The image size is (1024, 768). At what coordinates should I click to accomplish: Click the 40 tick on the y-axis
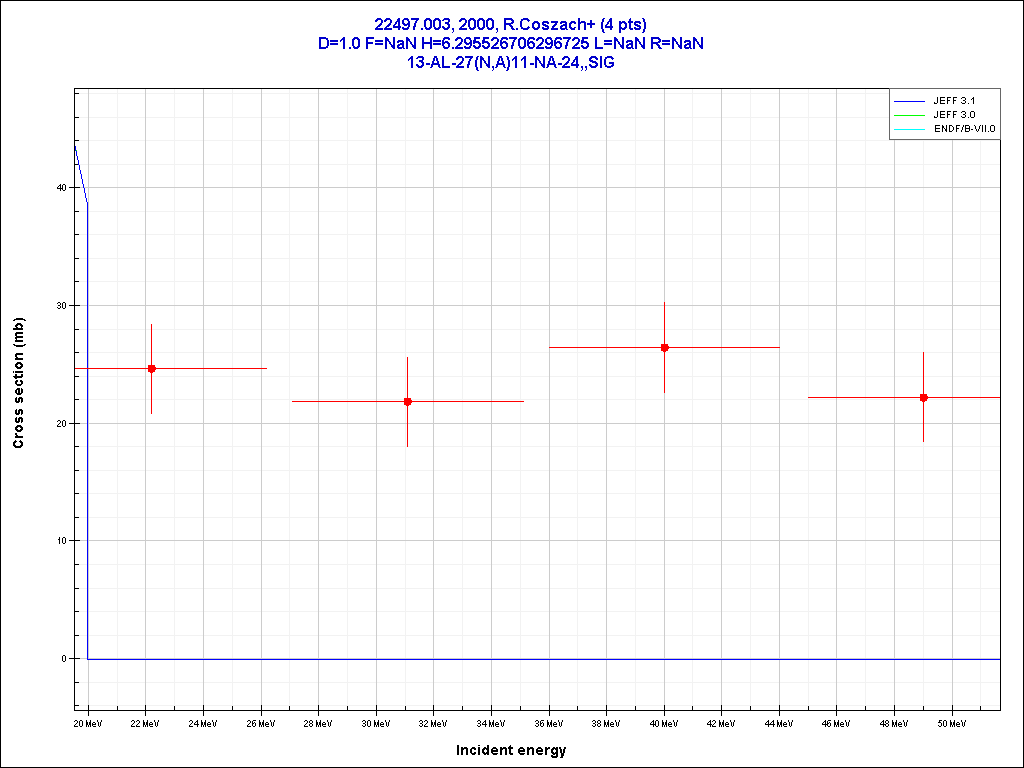61,188
